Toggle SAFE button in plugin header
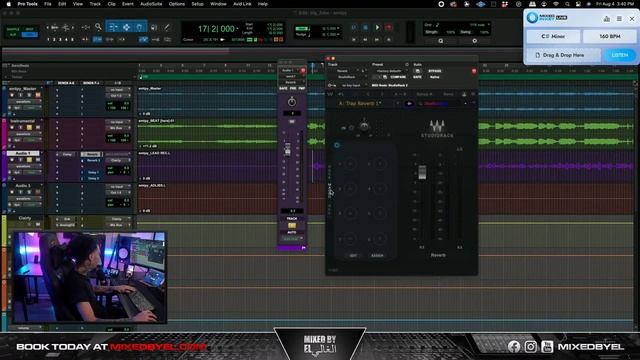640x360 pixels. coord(417,77)
